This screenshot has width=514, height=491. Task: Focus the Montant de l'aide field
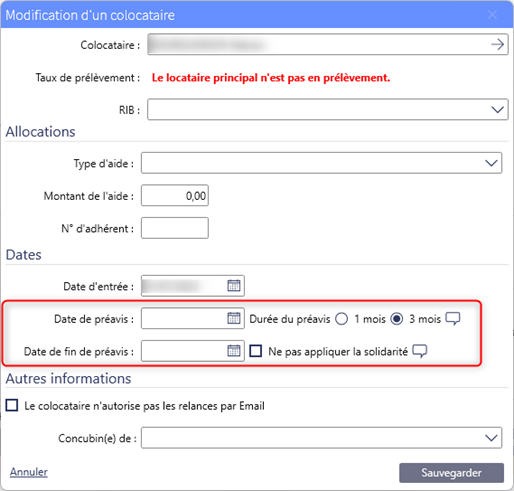click(x=175, y=195)
